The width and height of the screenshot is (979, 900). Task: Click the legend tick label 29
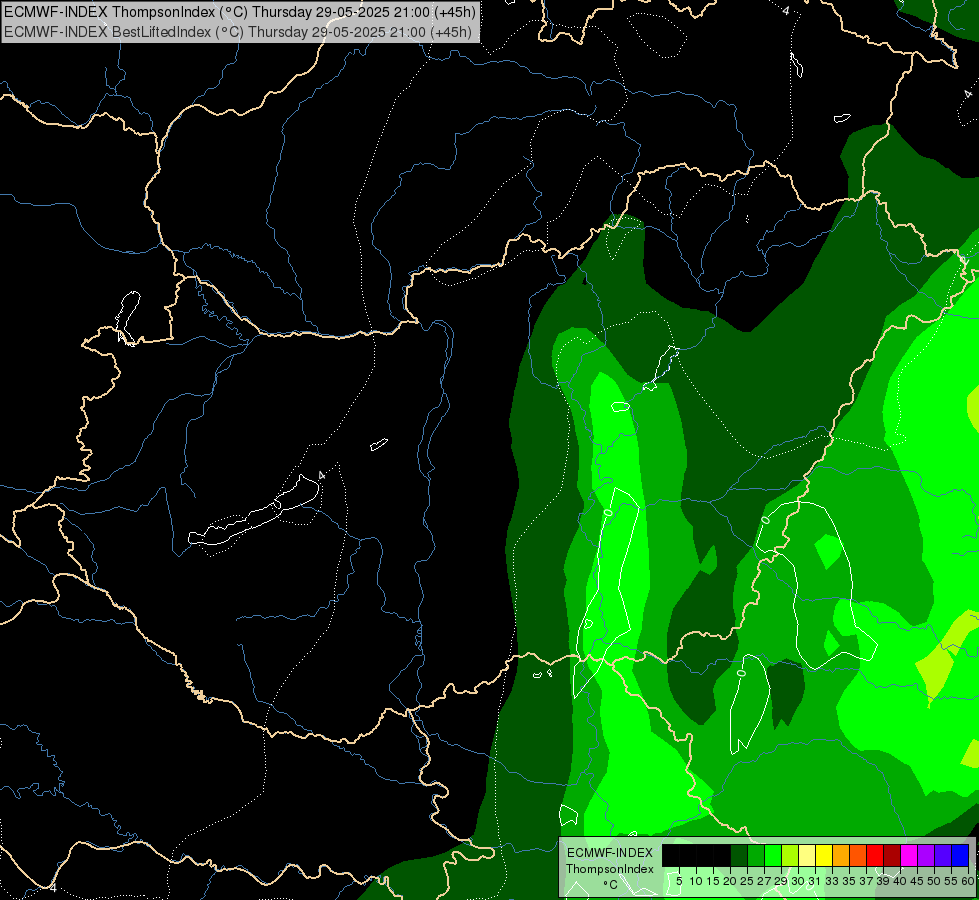(781, 881)
